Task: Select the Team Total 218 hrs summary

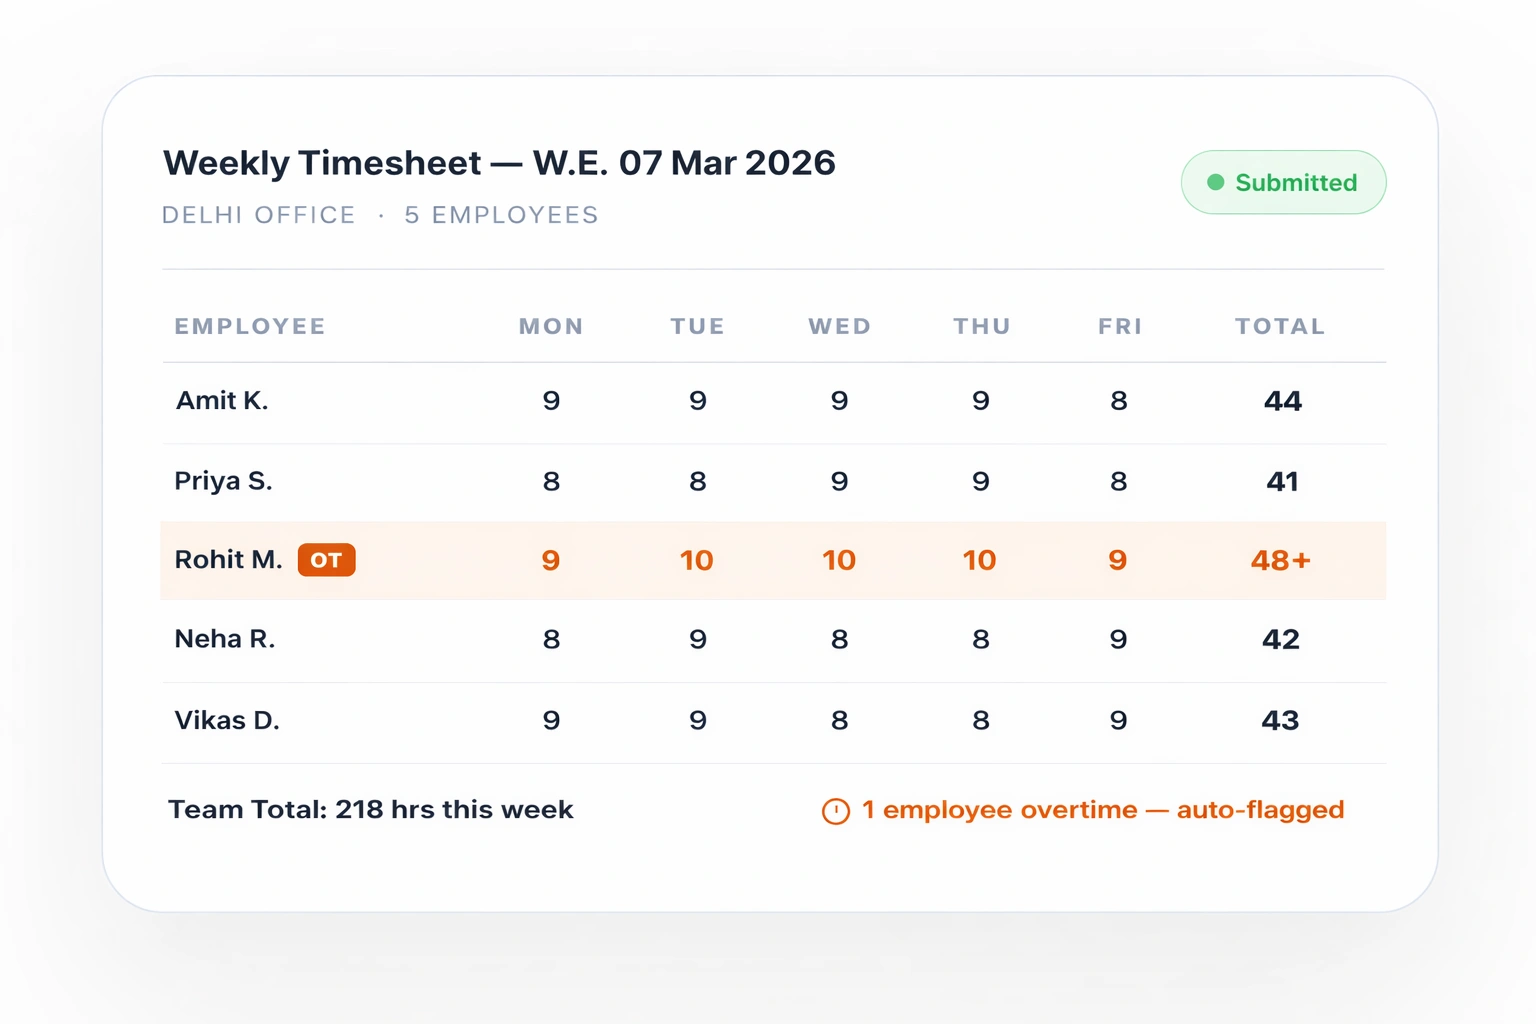Action: (x=370, y=810)
